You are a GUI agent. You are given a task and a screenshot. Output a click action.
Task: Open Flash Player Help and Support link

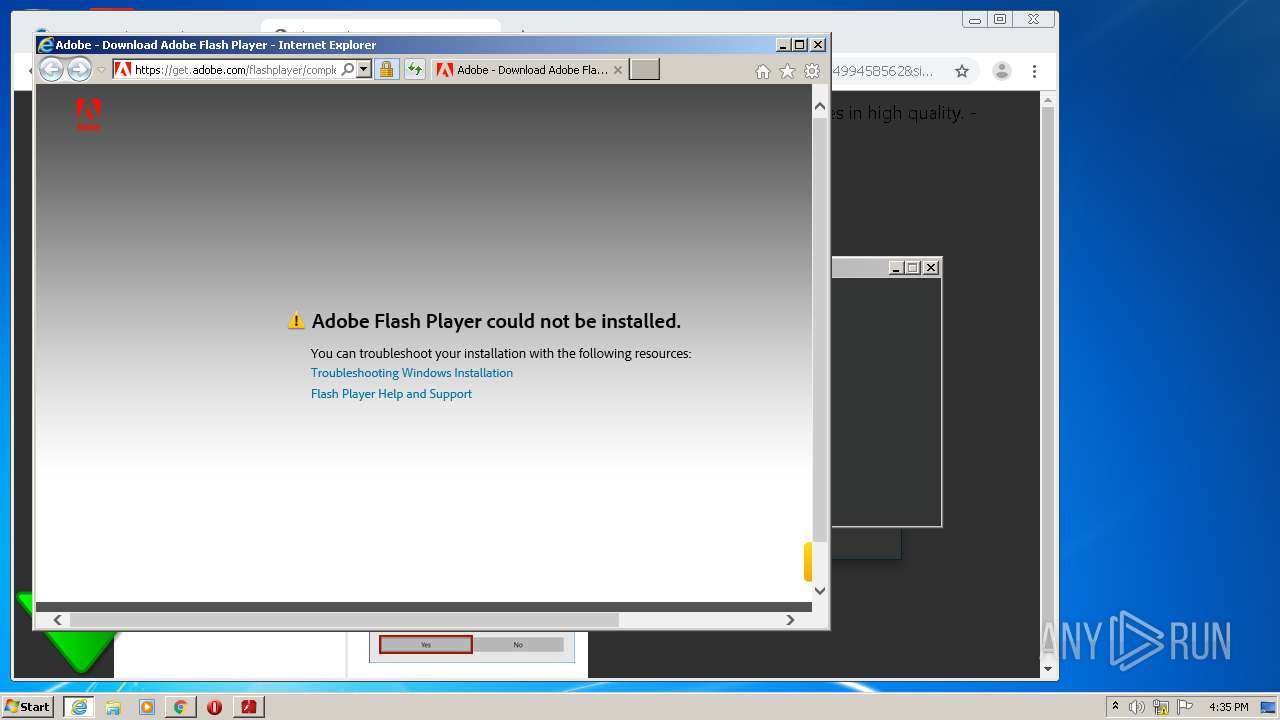click(x=391, y=394)
